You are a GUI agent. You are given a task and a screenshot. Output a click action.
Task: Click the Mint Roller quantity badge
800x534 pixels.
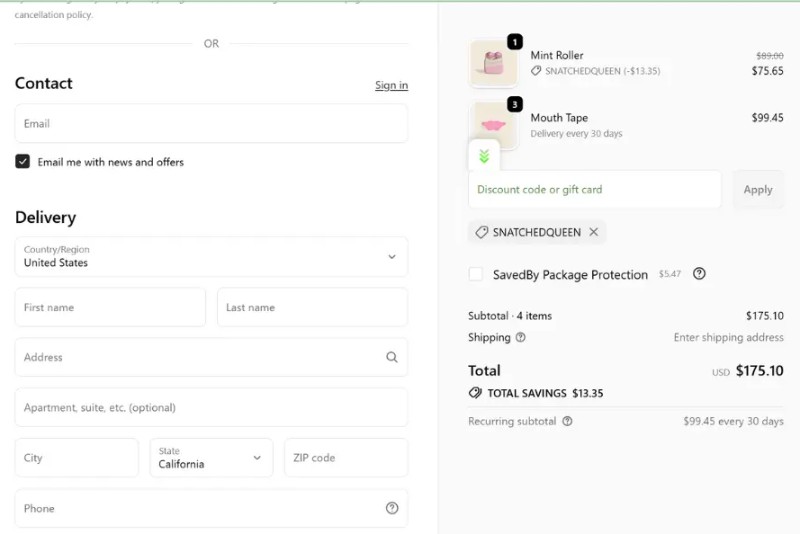click(515, 42)
